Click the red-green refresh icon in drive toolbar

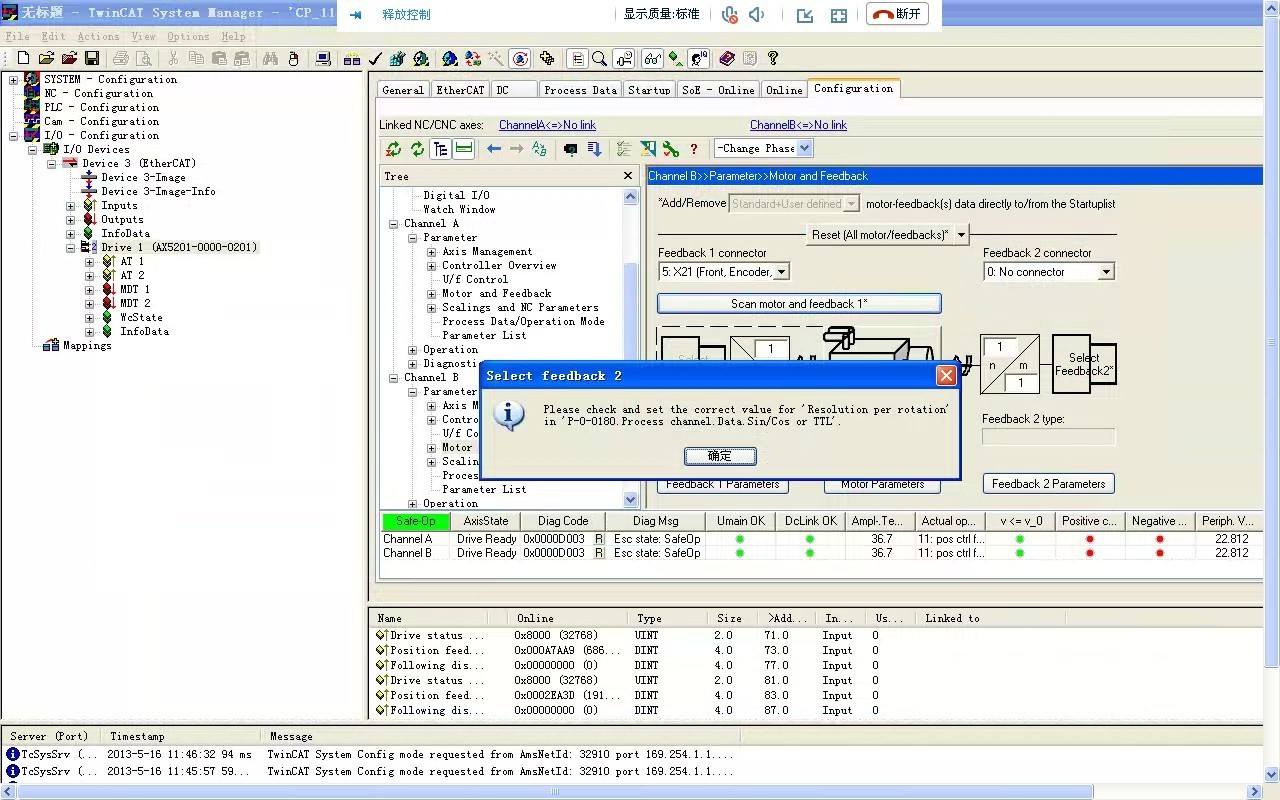point(394,149)
